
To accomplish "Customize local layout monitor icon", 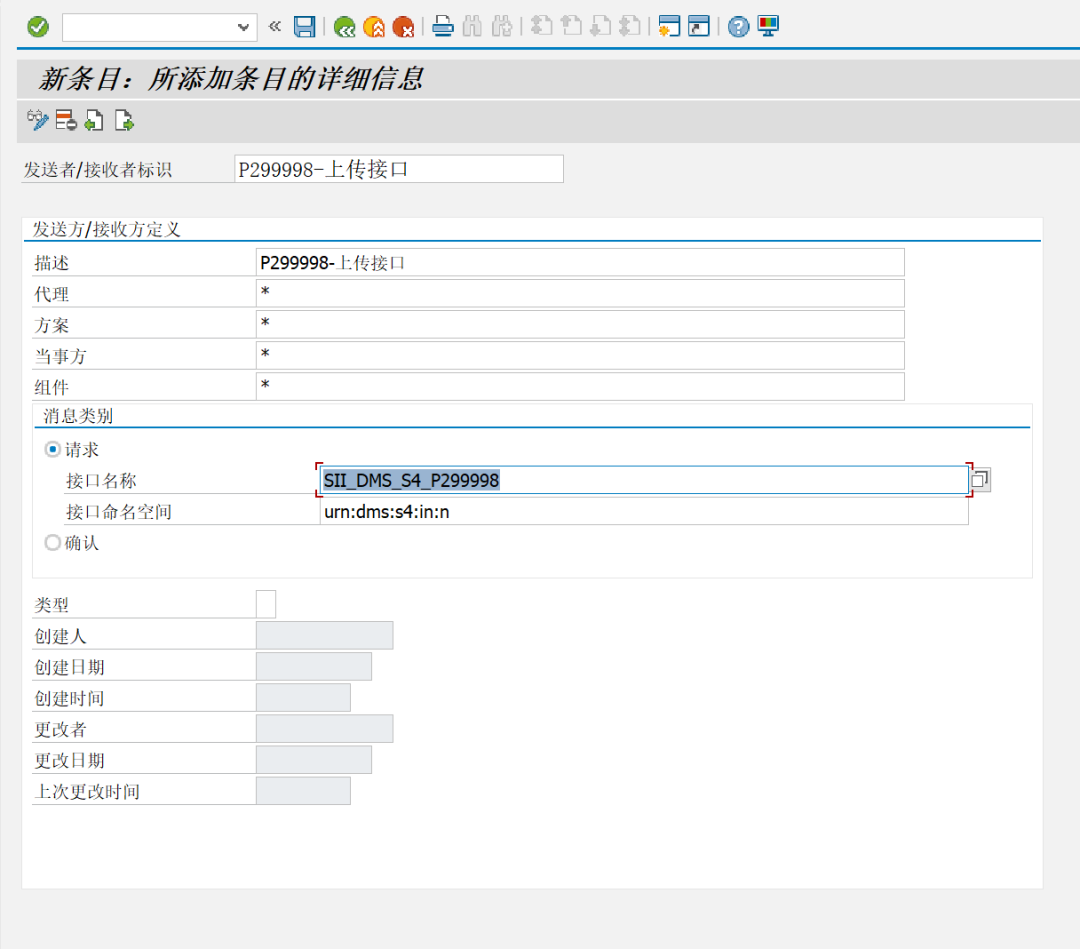I will coord(768,27).
